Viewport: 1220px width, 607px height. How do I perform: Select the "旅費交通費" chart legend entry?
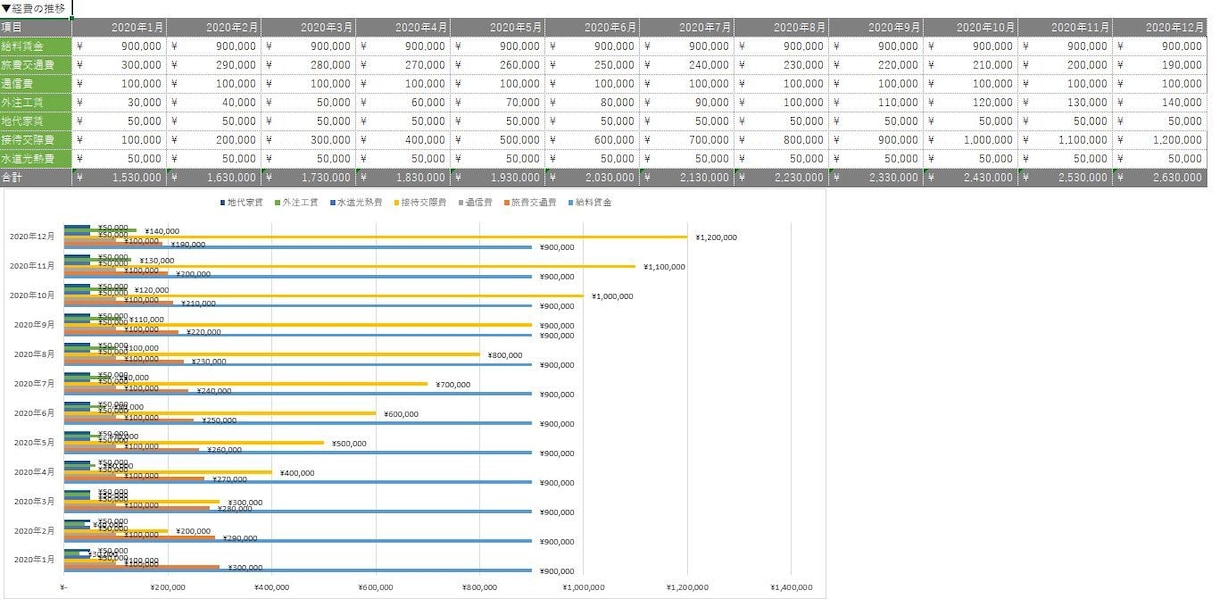(x=529, y=203)
